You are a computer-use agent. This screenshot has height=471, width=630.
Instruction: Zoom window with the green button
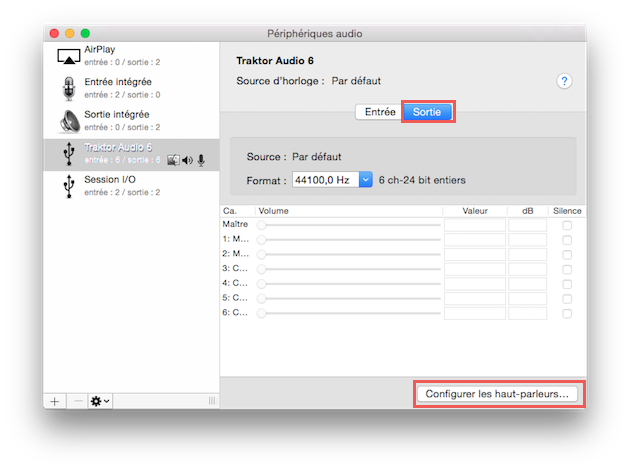[x=85, y=33]
